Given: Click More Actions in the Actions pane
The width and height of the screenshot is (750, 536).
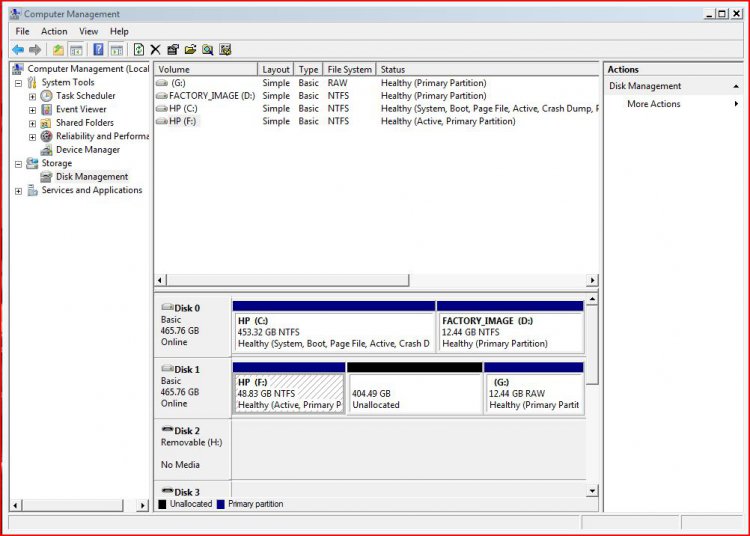Looking at the screenshot, I should click(x=653, y=104).
